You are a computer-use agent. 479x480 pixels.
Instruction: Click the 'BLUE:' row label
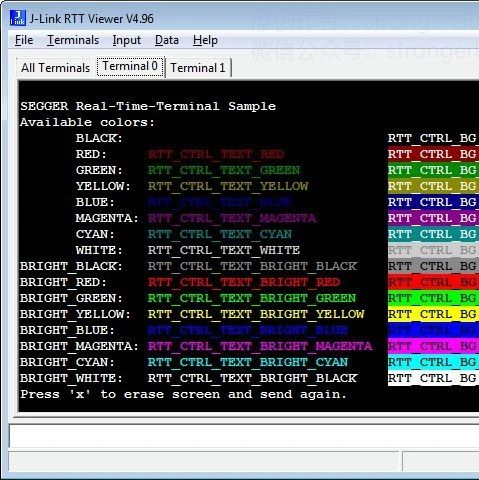(95, 202)
